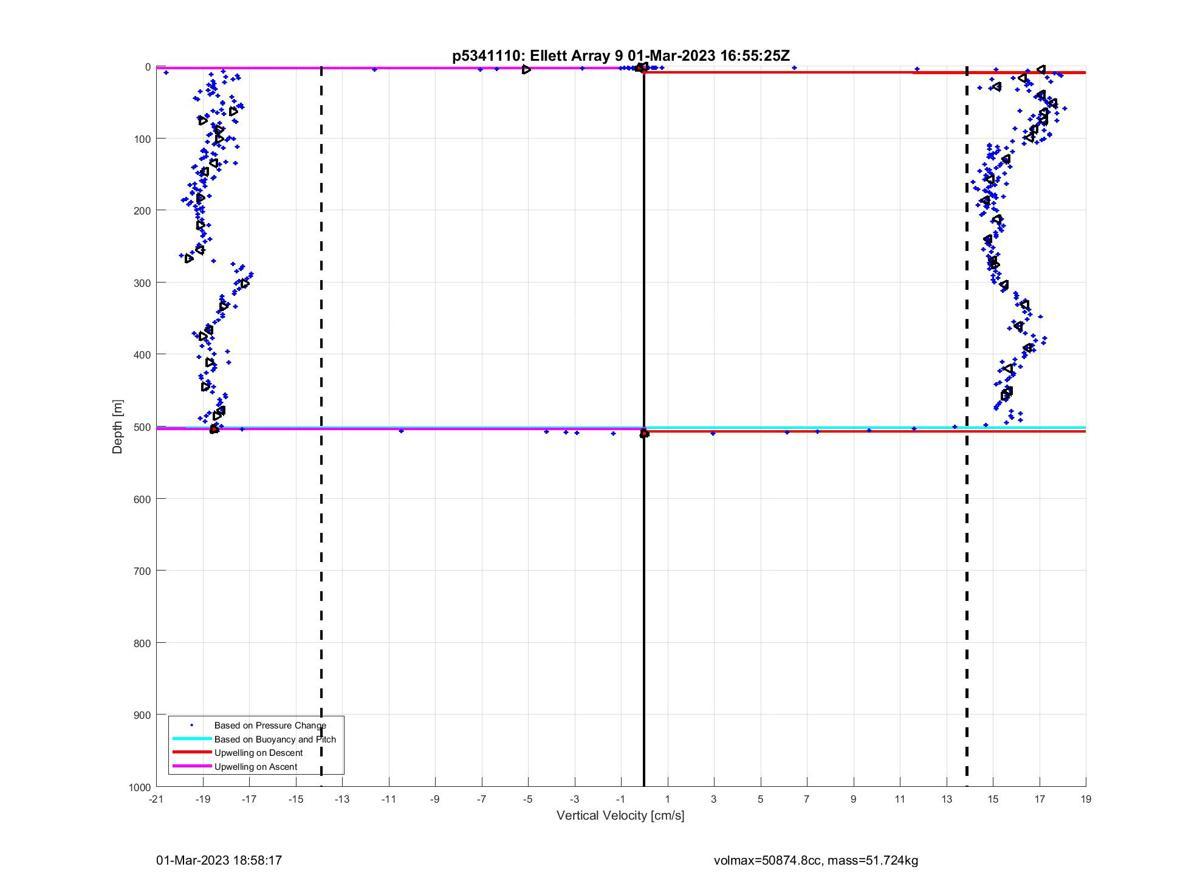Click the depth tick label '900'
Image resolution: width=1200 pixels, height=885 pixels.
click(142, 715)
